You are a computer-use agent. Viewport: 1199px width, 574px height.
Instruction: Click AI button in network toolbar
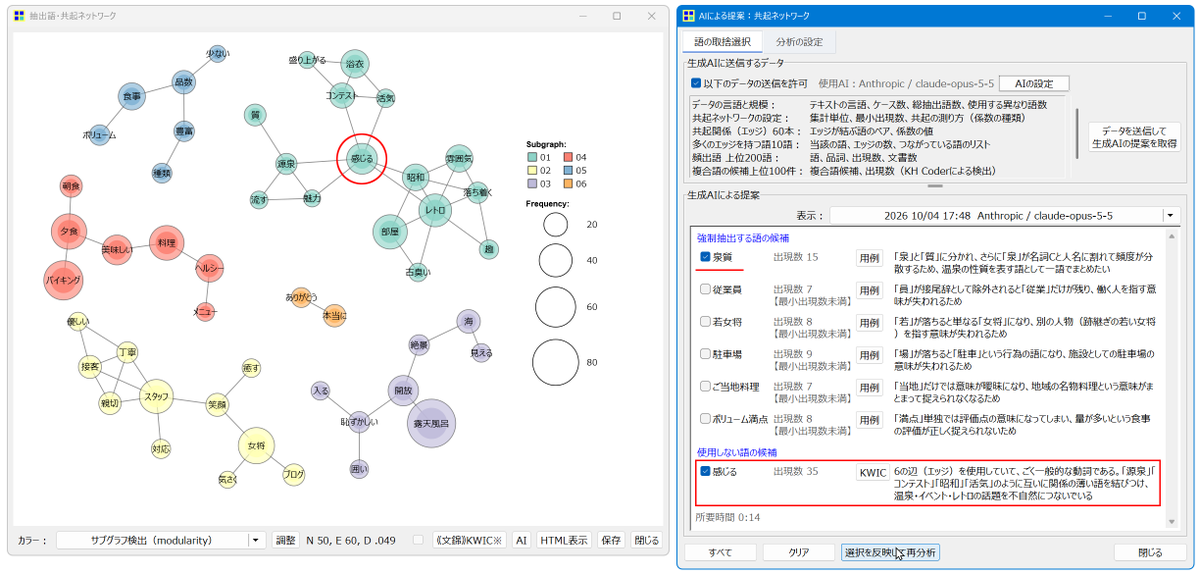point(521,540)
